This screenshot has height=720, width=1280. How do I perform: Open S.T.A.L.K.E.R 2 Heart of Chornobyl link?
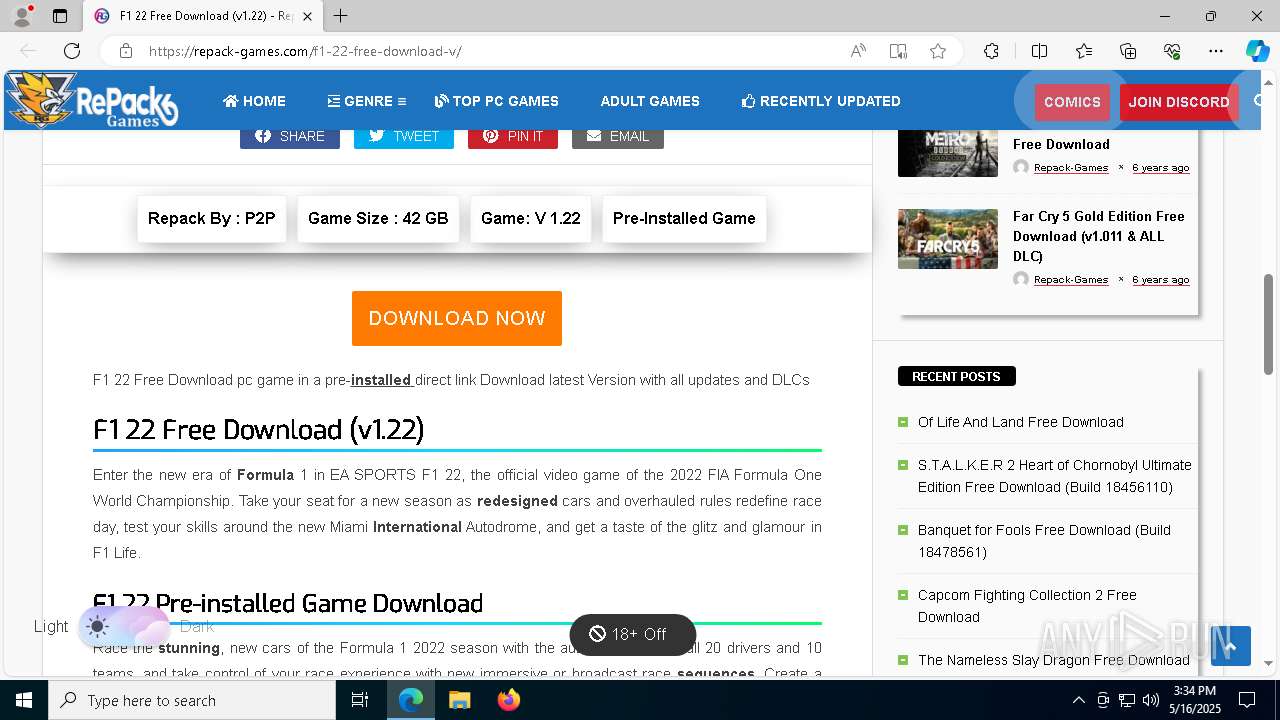[x=1055, y=476]
